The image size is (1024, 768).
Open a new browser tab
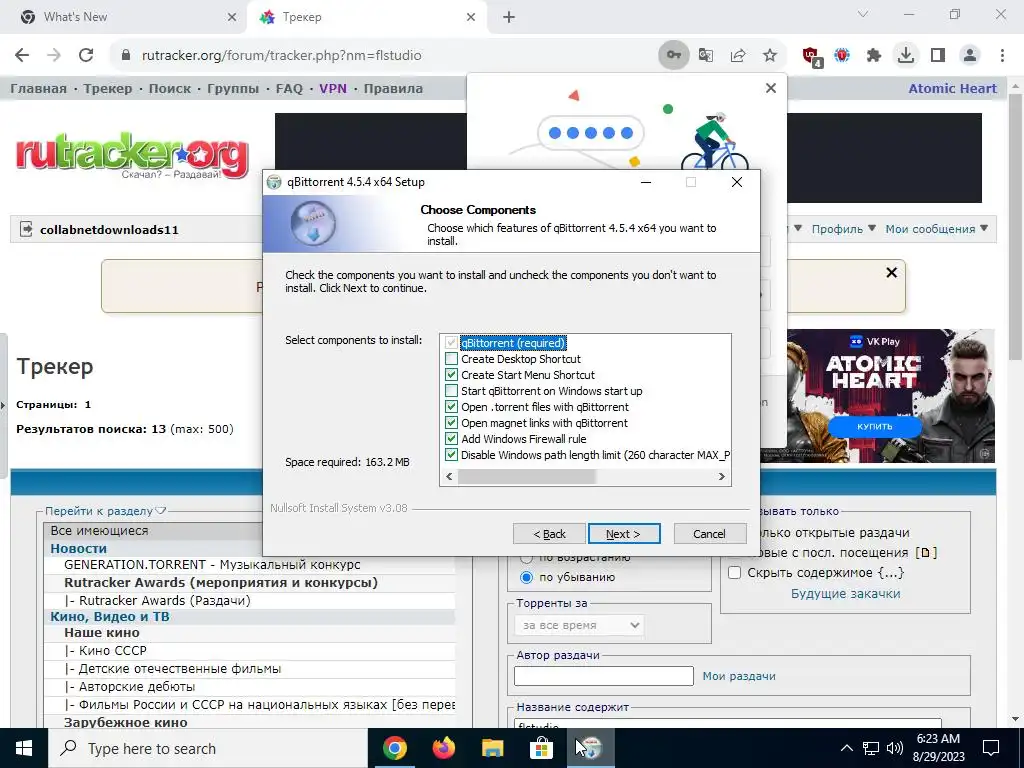pos(509,18)
